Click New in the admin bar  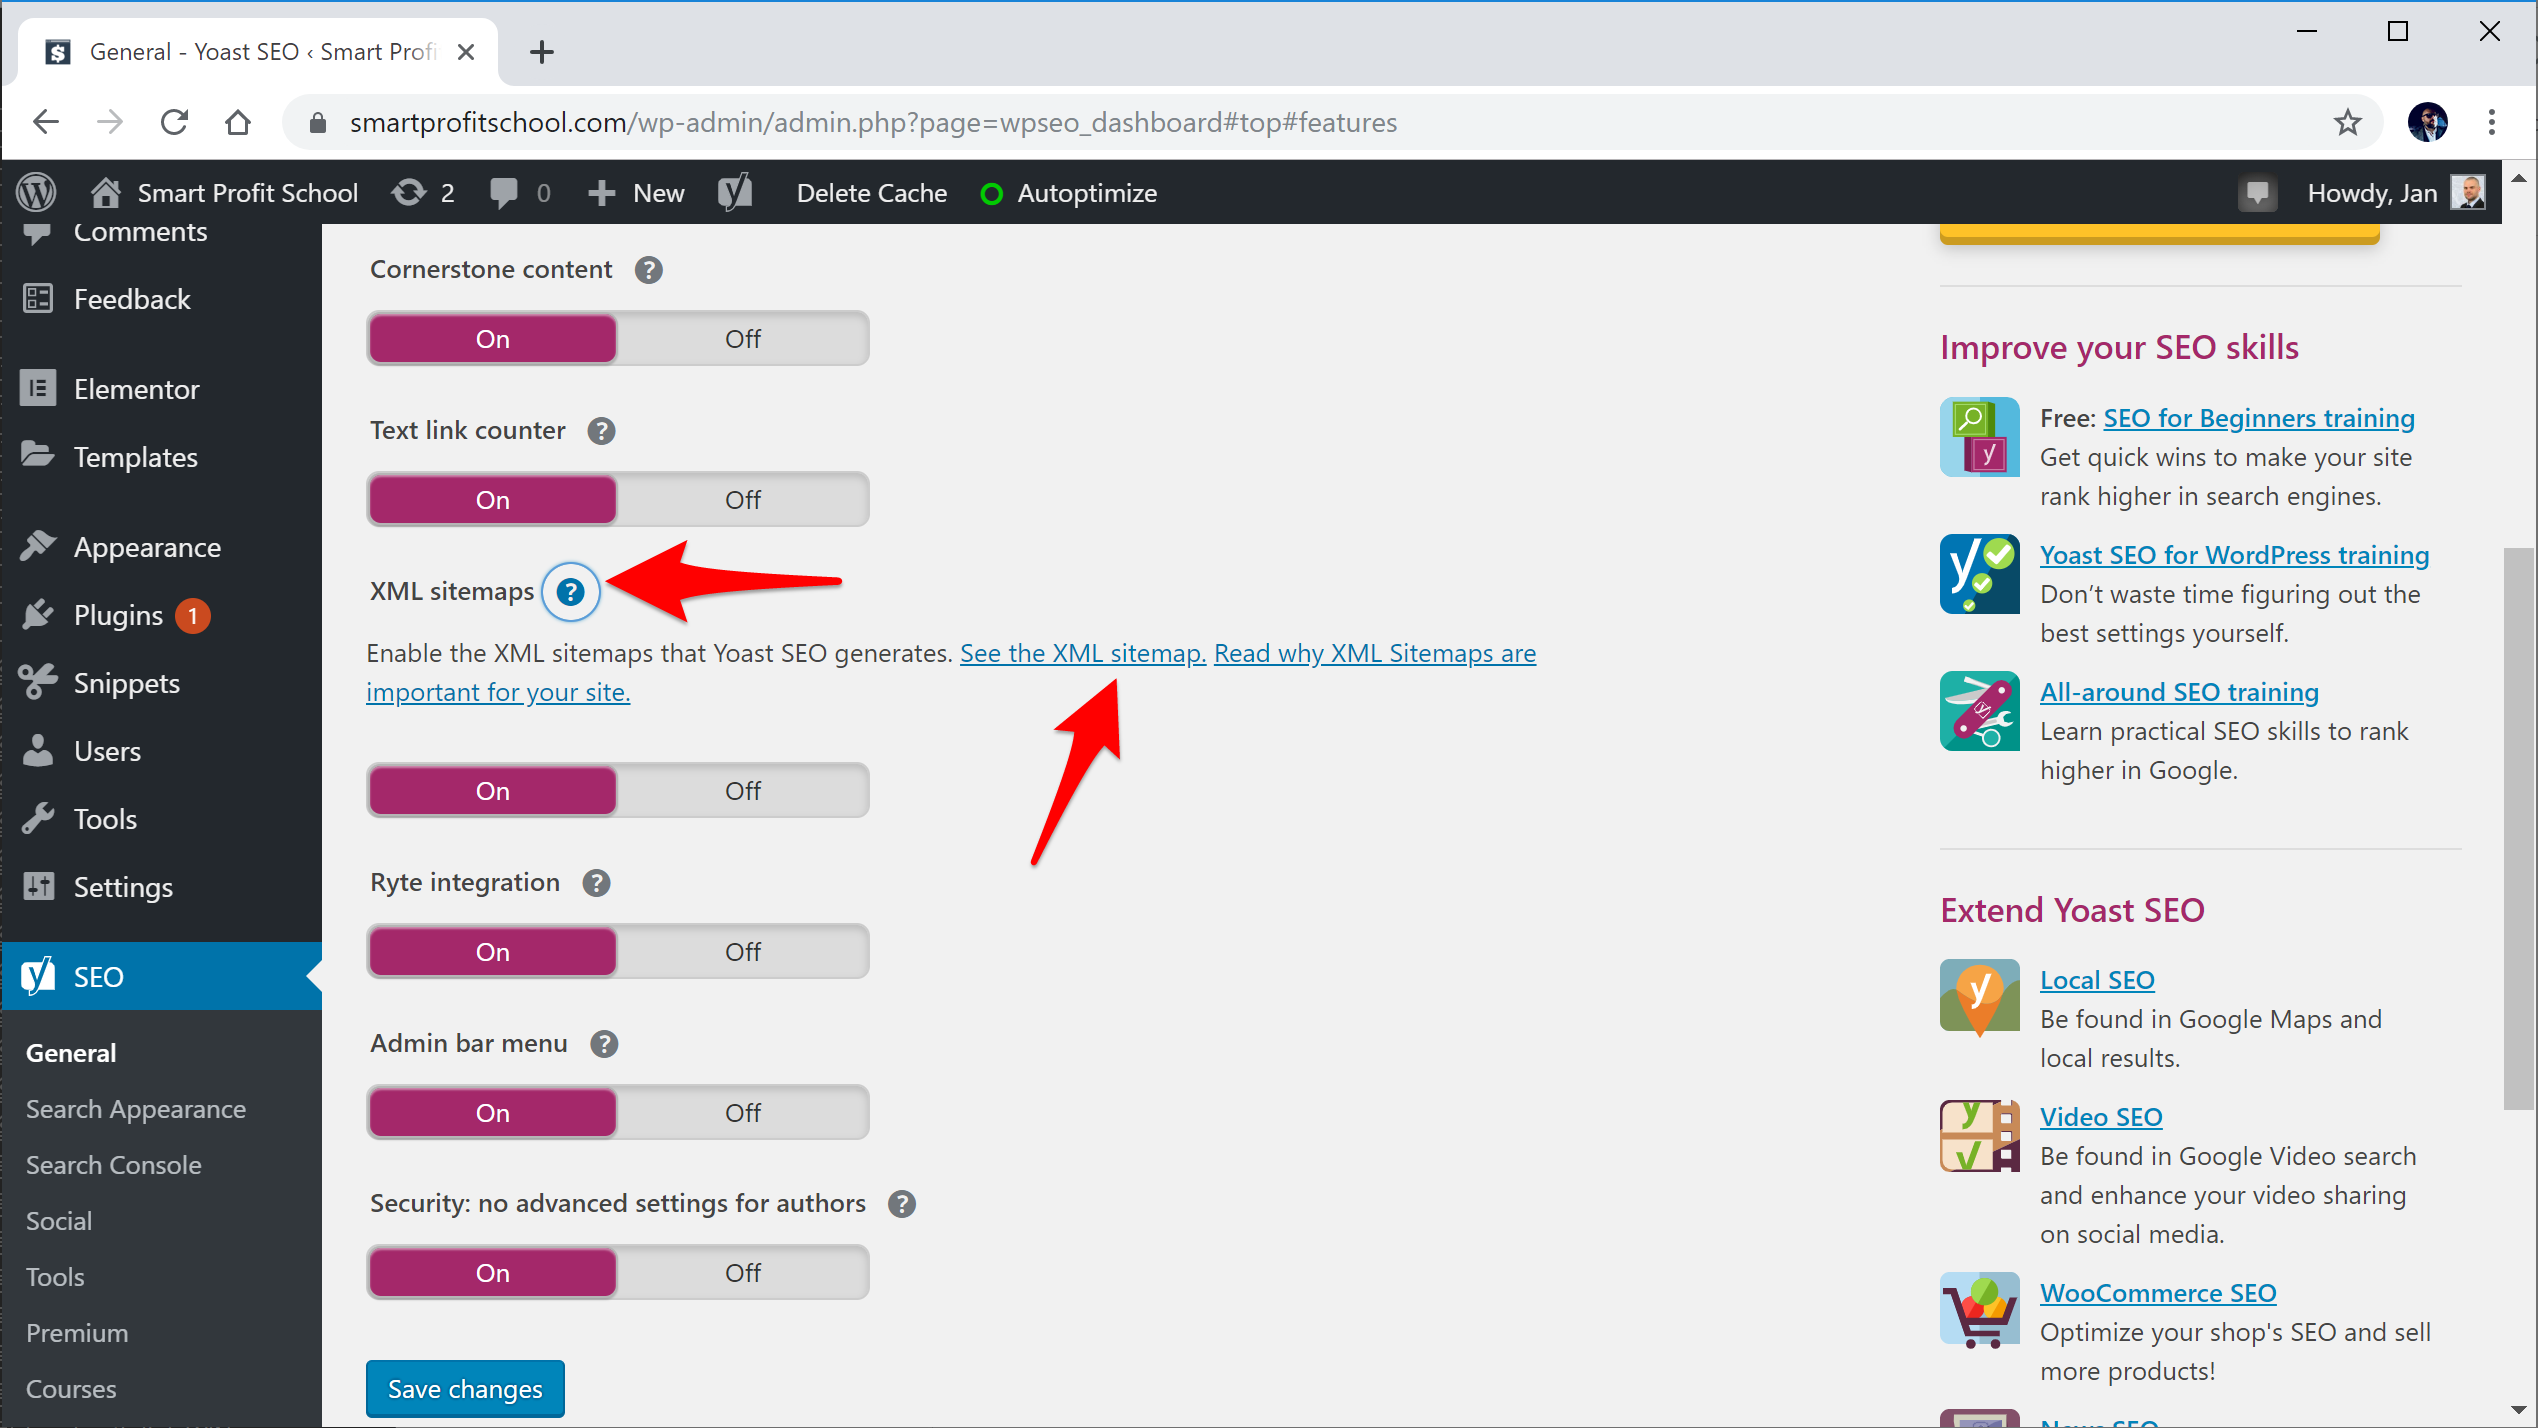637,192
